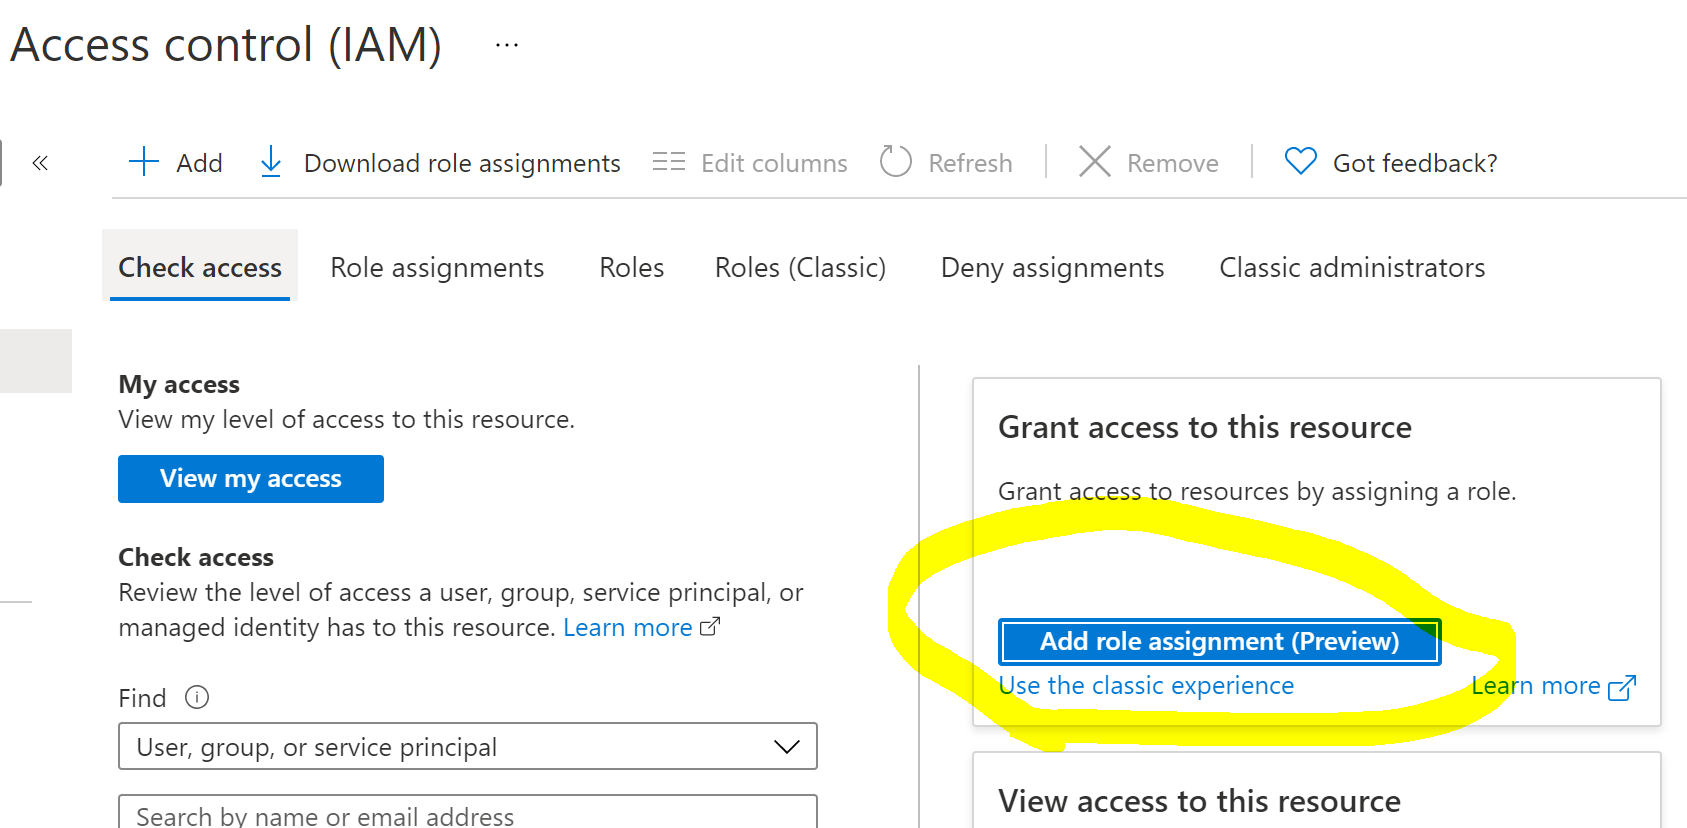
Task: Click Add role assignment (Preview)
Action: (1218, 641)
